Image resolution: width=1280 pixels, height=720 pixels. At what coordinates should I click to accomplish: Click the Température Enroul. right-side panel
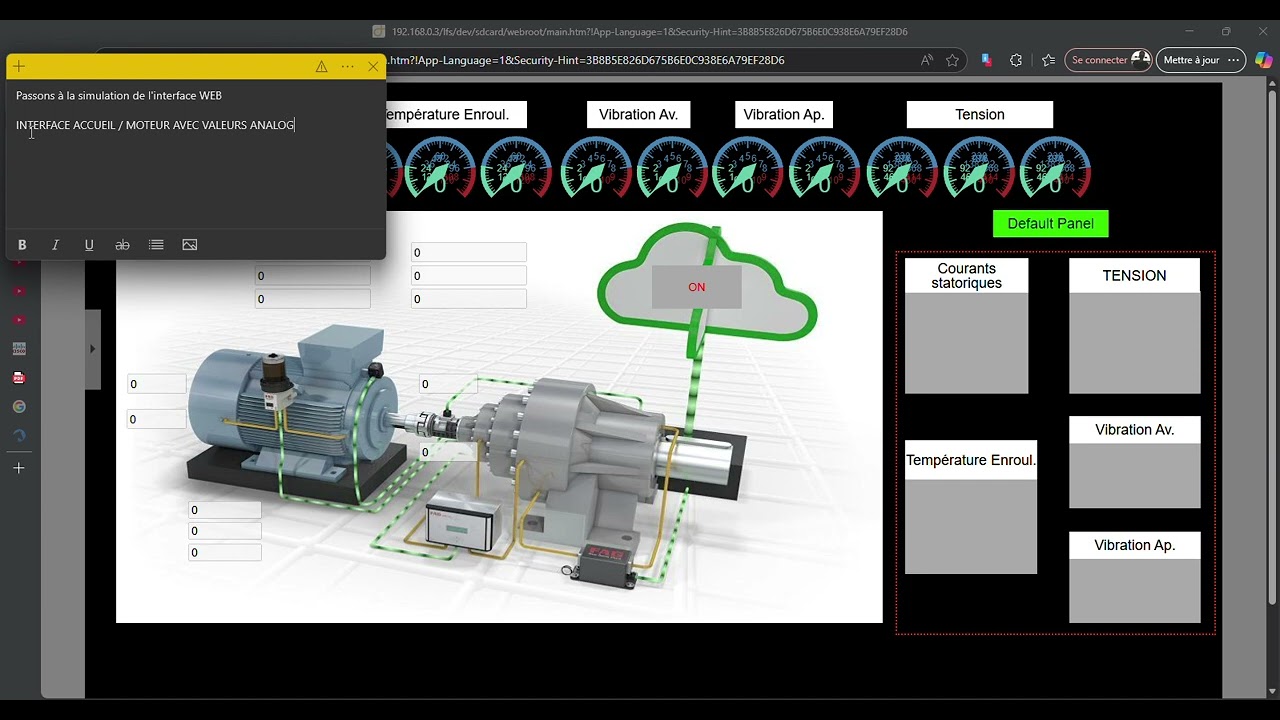tap(971, 507)
